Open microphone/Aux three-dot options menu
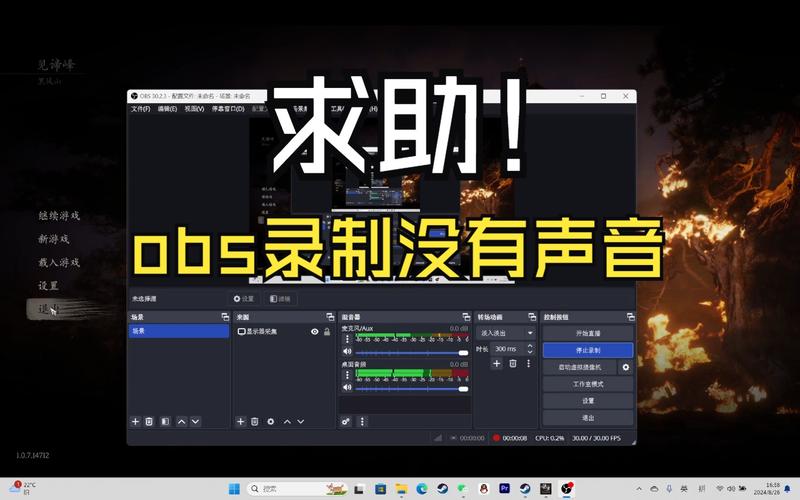The height and width of the screenshot is (500, 800). [347, 340]
